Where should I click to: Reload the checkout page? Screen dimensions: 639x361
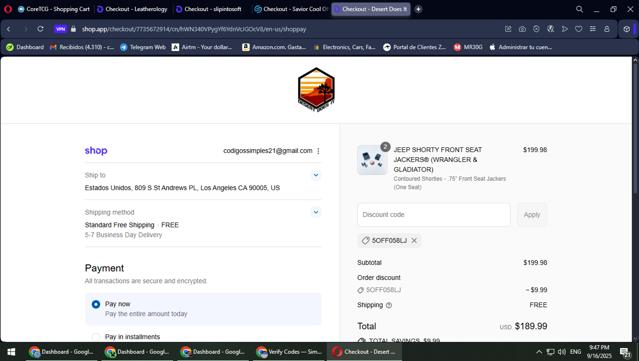coord(40,29)
